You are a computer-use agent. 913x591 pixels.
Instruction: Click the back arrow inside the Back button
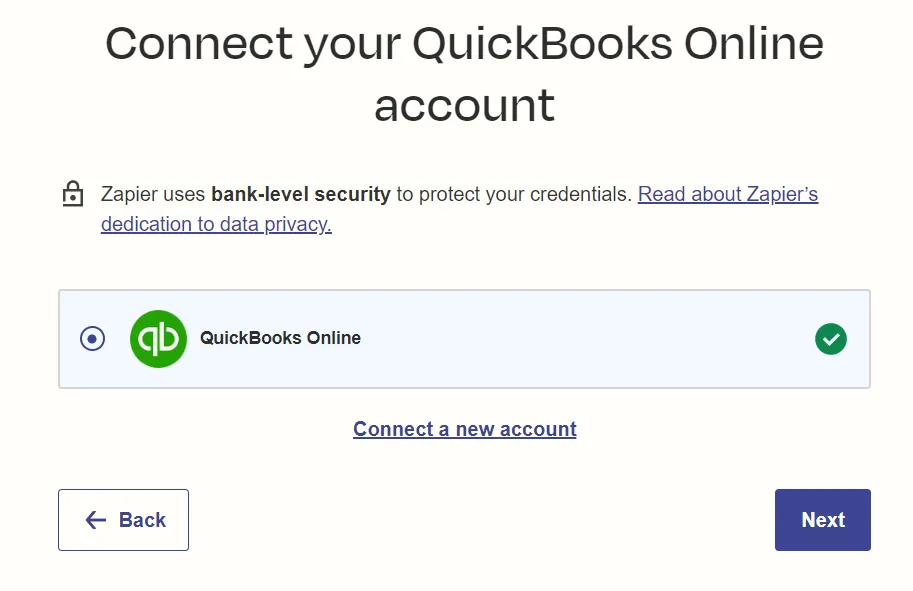(95, 520)
